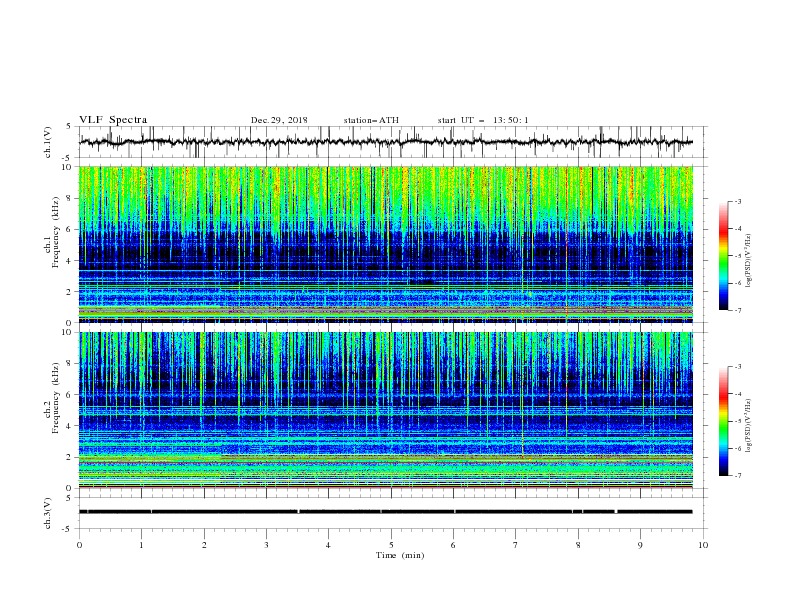
Task: Click the black ch.3 signal bar
Action: pyautogui.click(x=385, y=512)
